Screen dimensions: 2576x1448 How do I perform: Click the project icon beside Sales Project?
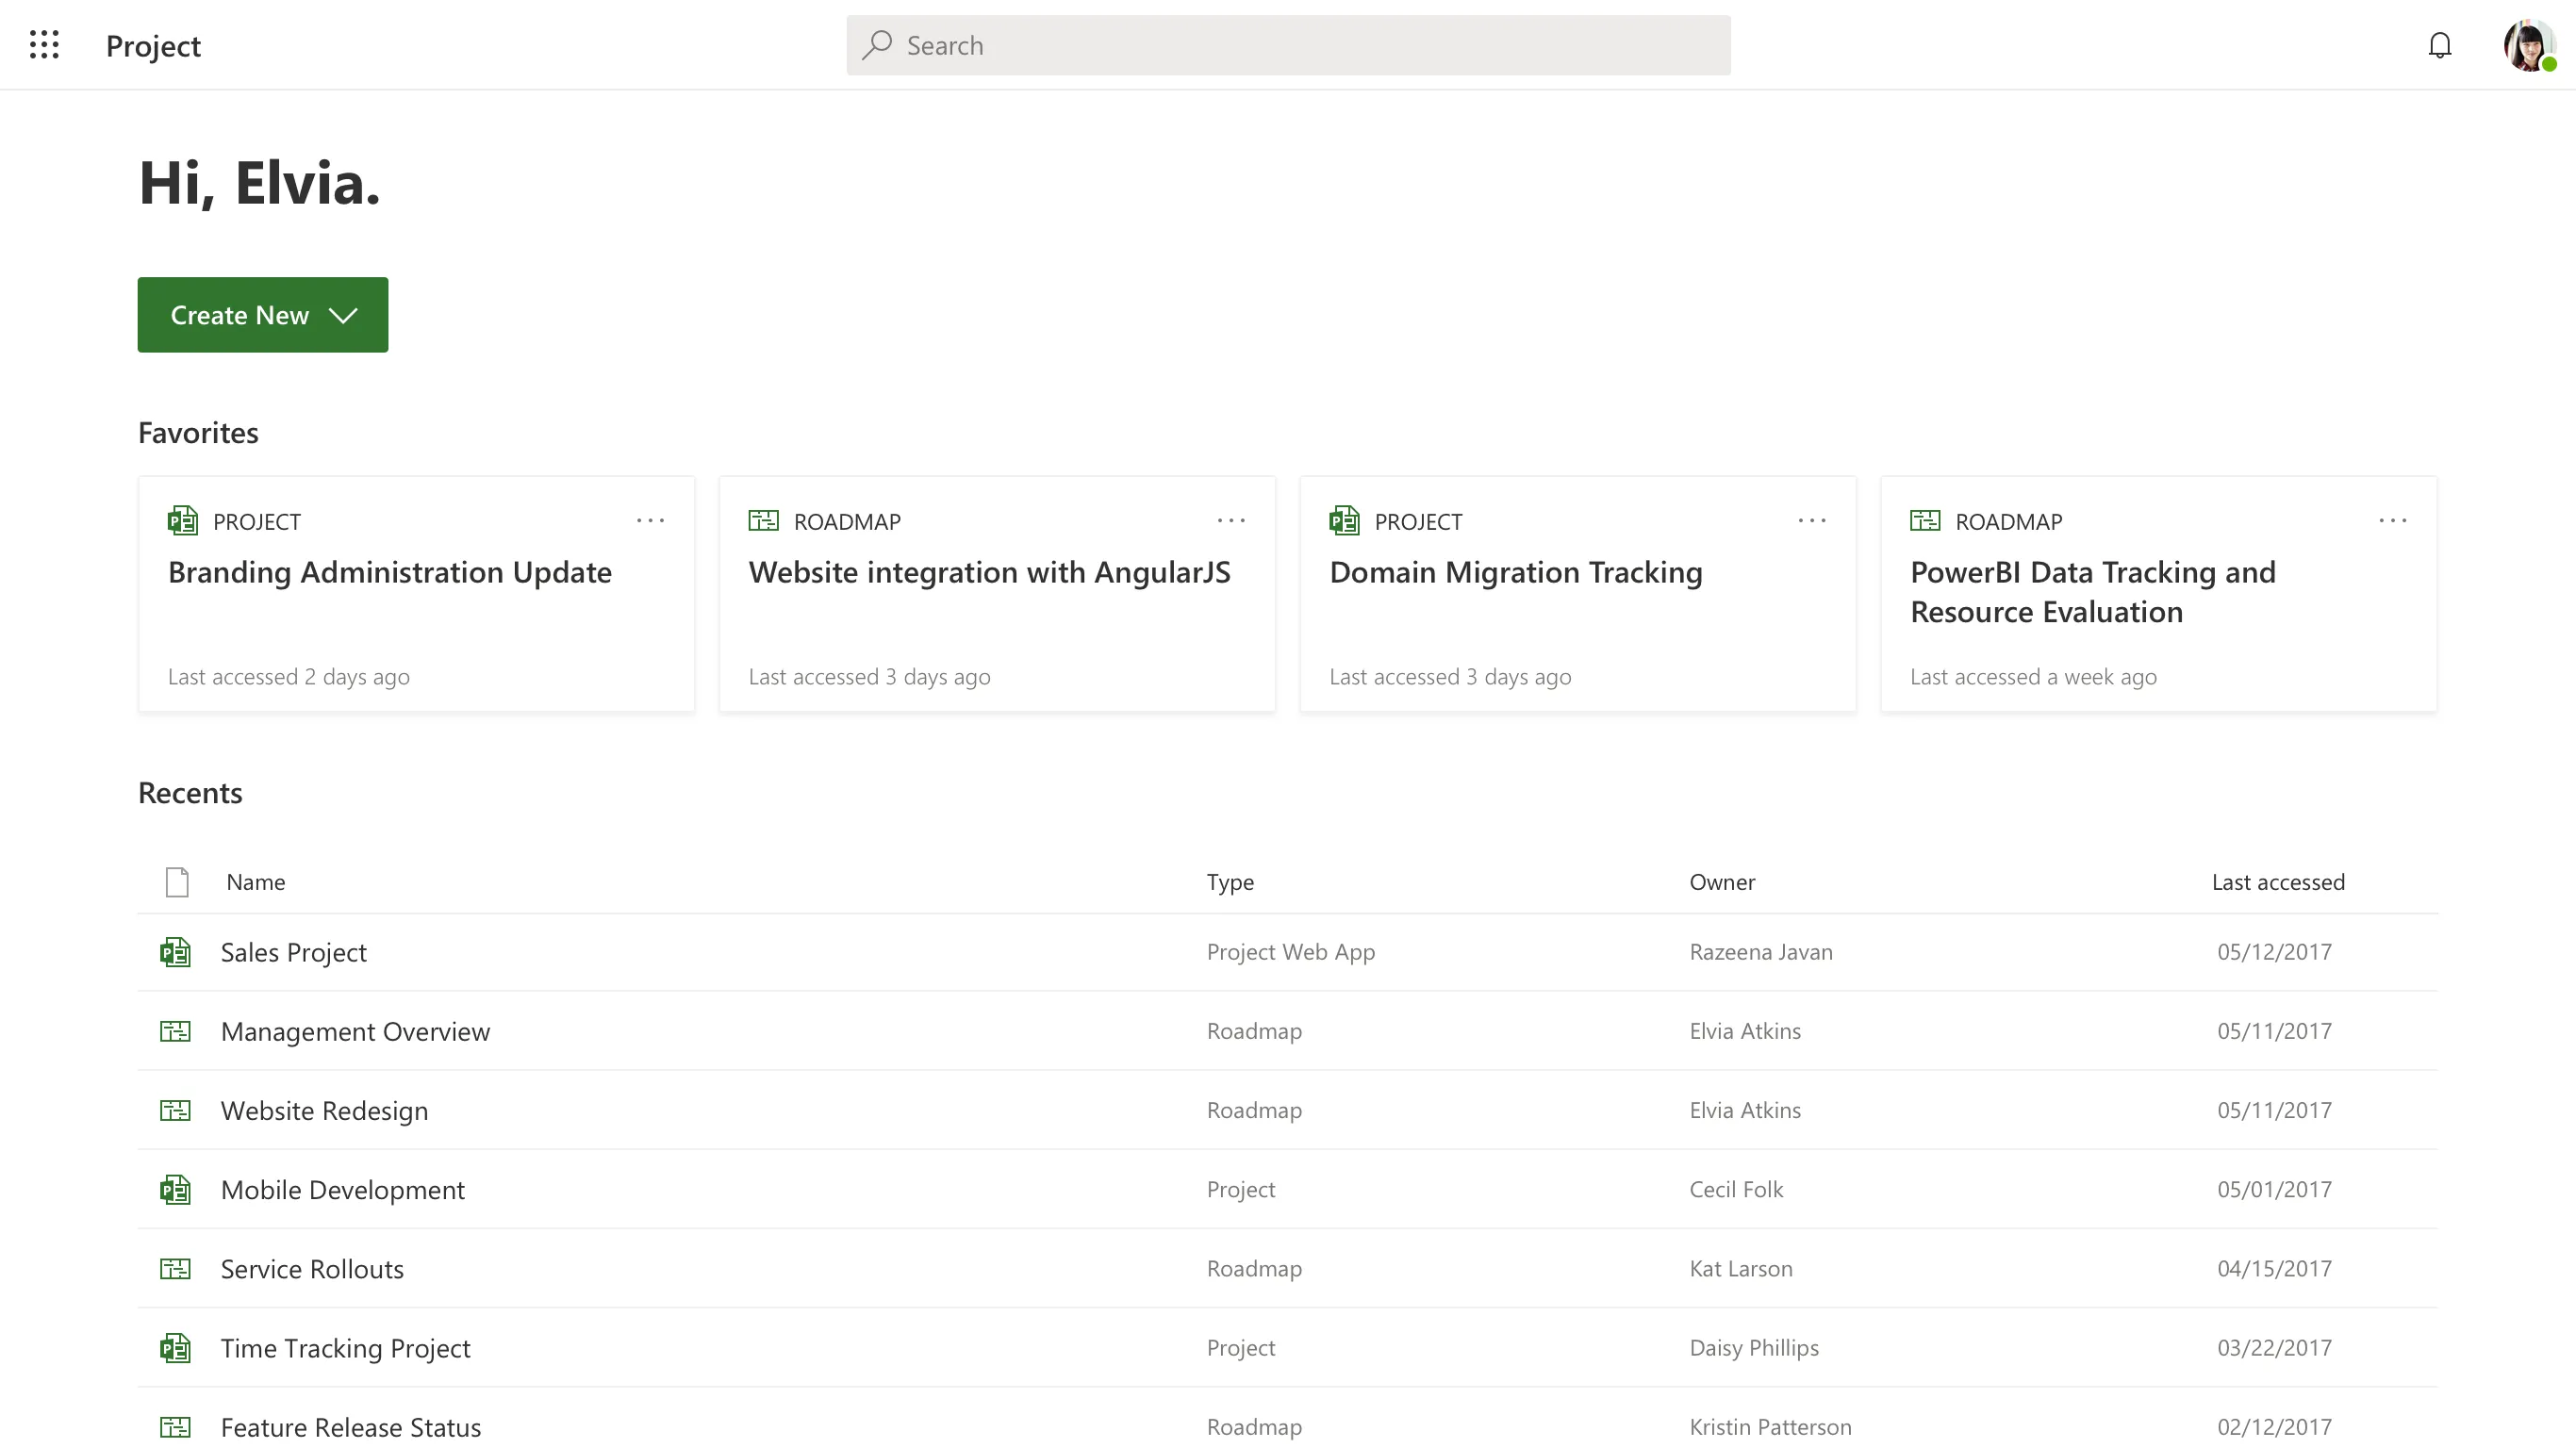pyautogui.click(x=175, y=952)
